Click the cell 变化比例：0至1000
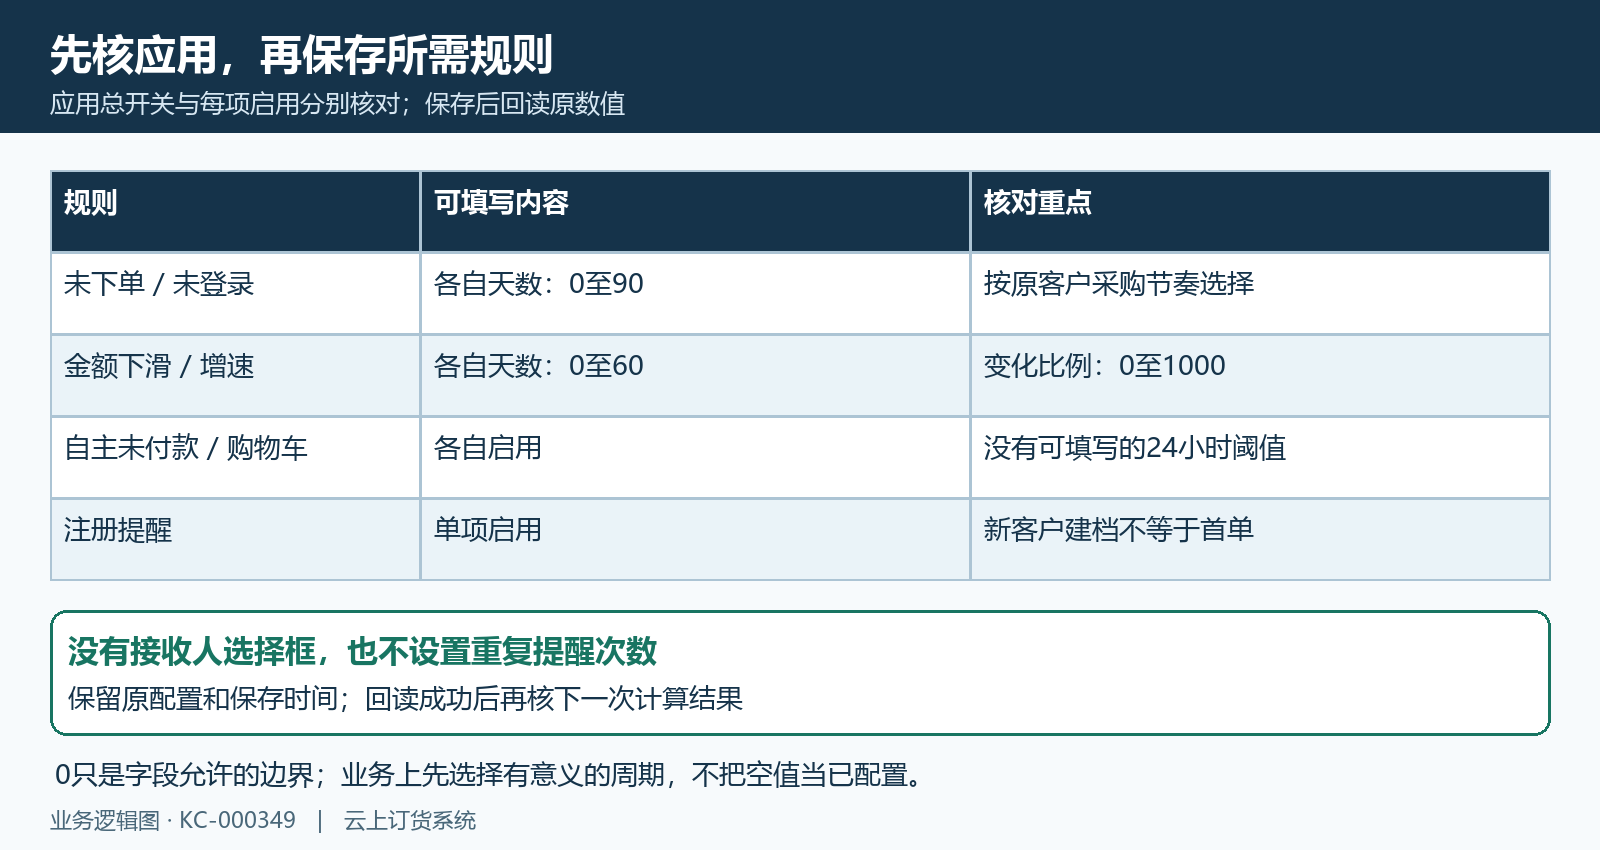Viewport: 1600px width, 850px height. 1260,376
